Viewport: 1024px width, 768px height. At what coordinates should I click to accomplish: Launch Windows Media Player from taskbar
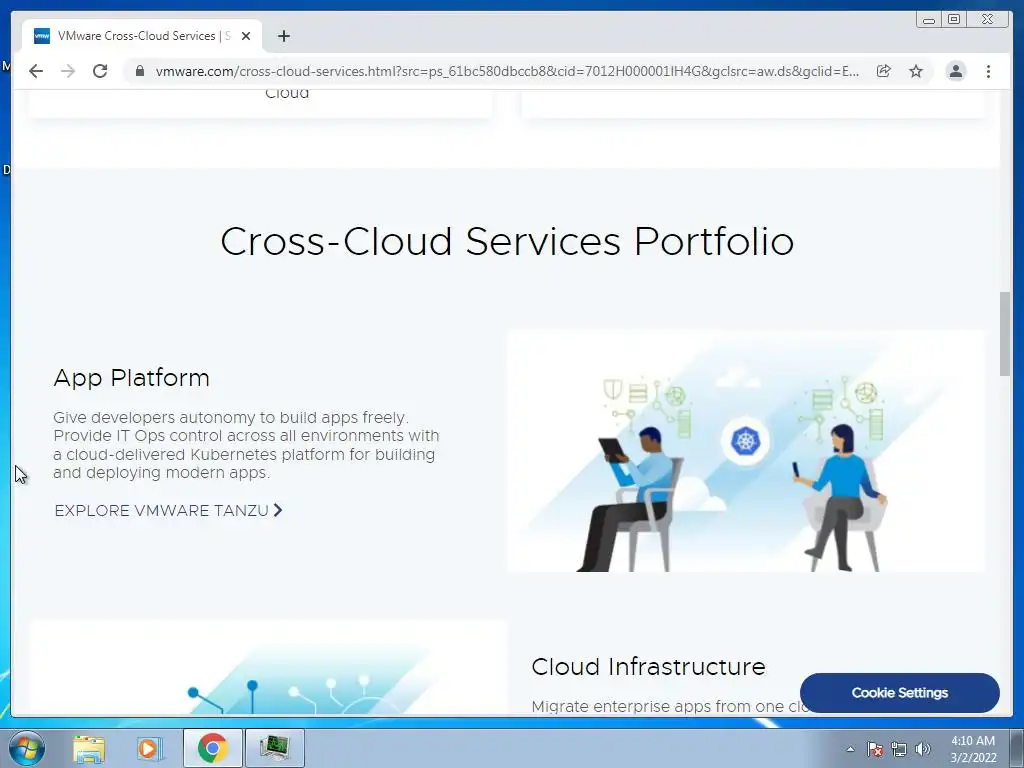(149, 748)
